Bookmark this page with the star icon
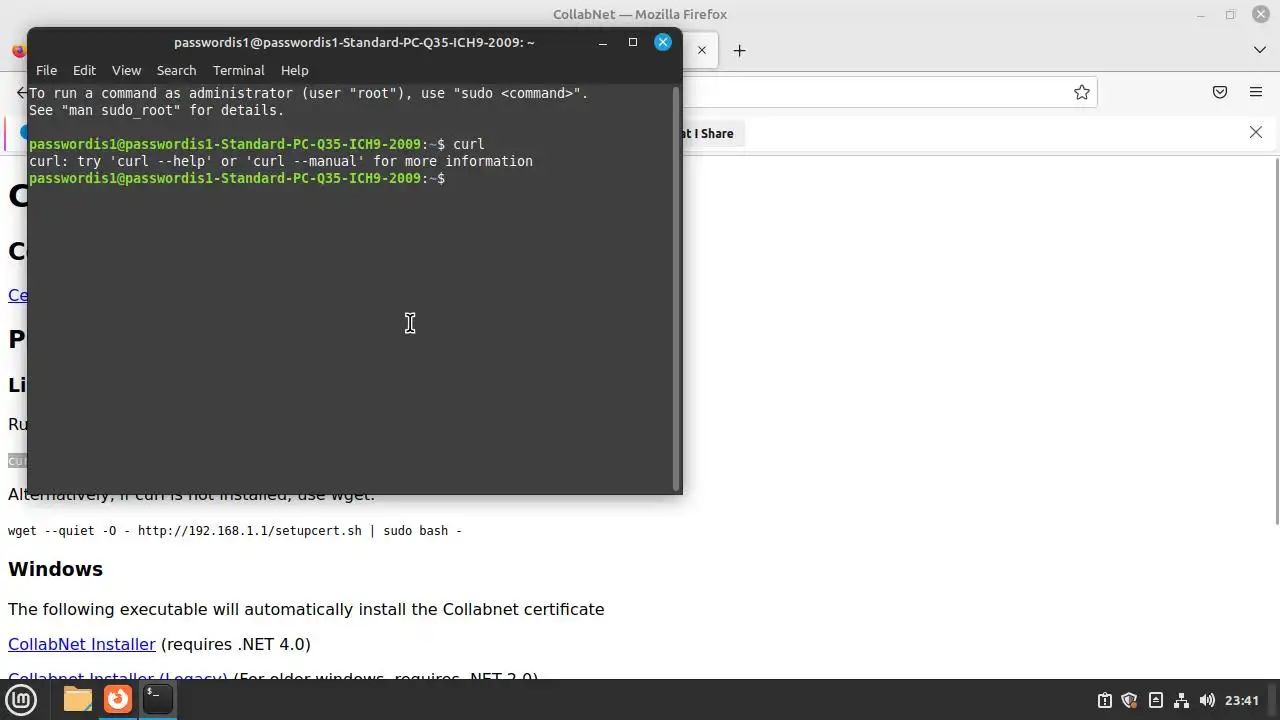 coord(1081,92)
